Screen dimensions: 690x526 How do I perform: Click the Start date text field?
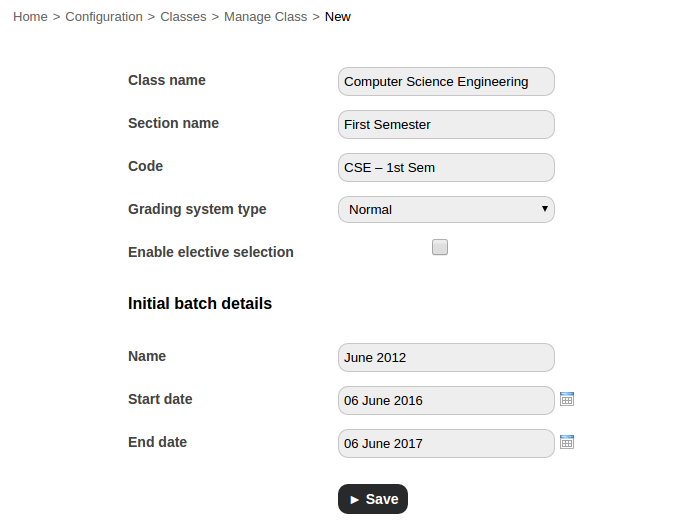click(446, 401)
